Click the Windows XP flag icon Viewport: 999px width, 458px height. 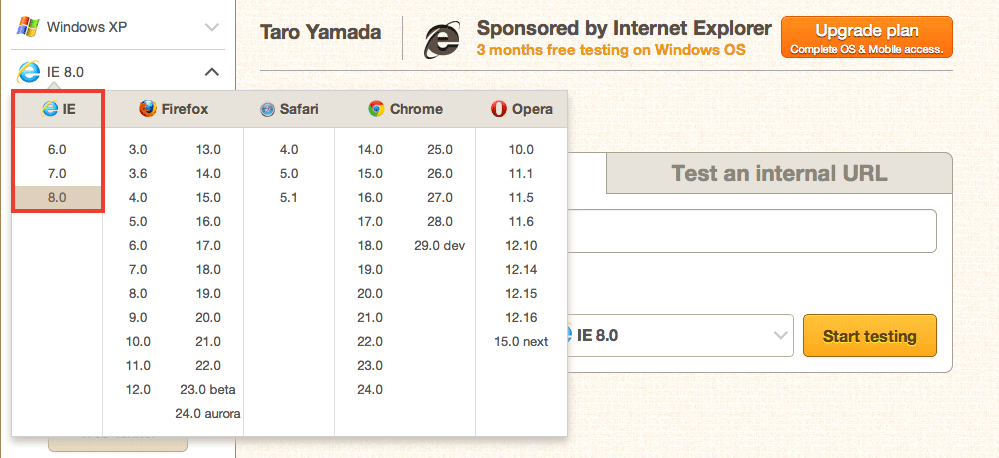pyautogui.click(x=27, y=27)
